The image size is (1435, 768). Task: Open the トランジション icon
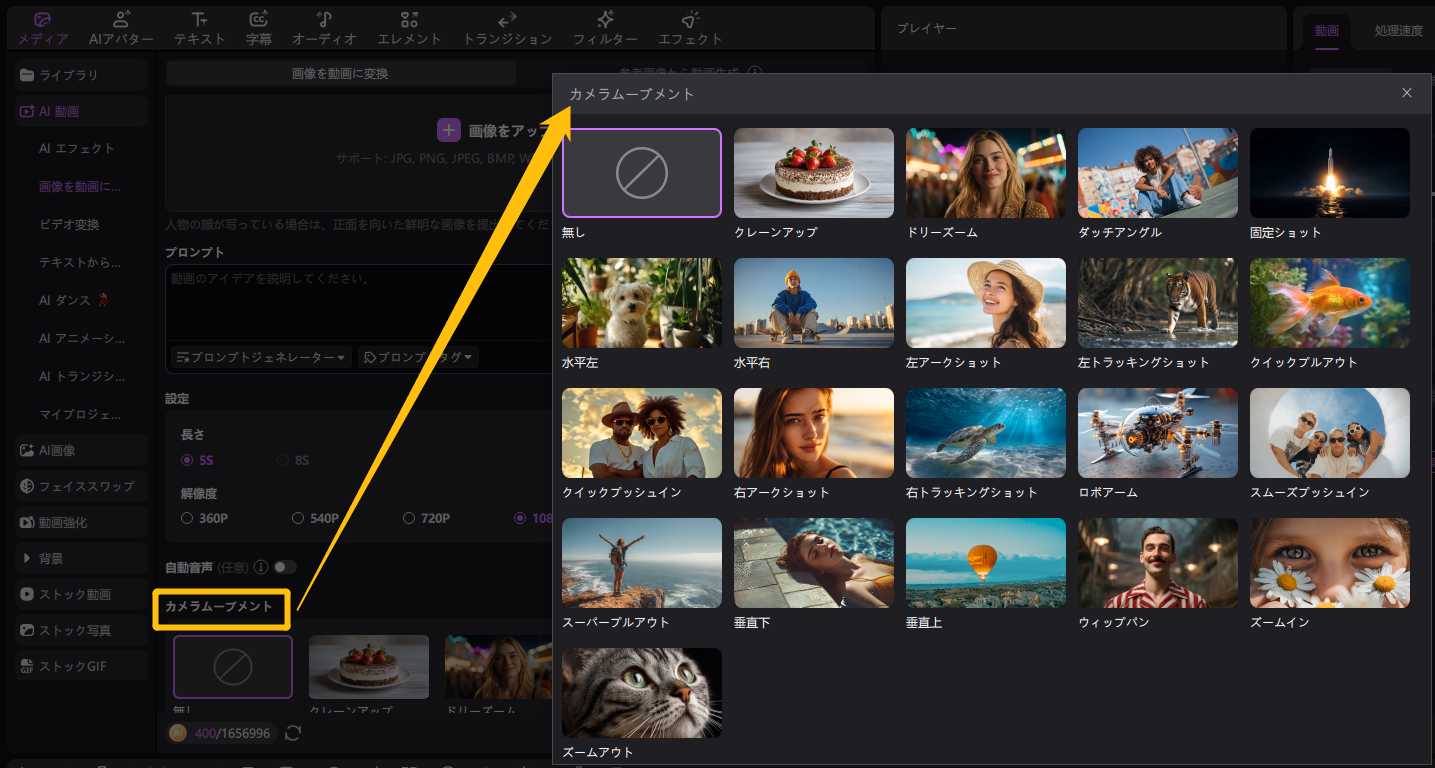507,19
